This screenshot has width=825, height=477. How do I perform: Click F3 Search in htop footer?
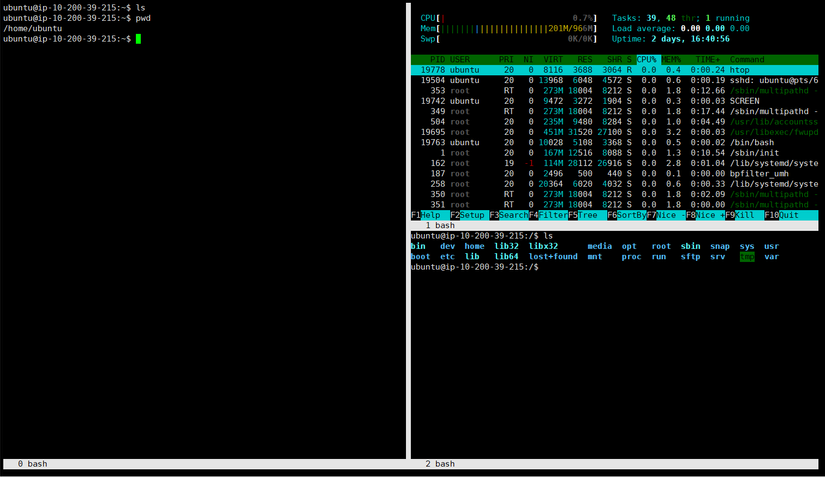(x=508, y=215)
